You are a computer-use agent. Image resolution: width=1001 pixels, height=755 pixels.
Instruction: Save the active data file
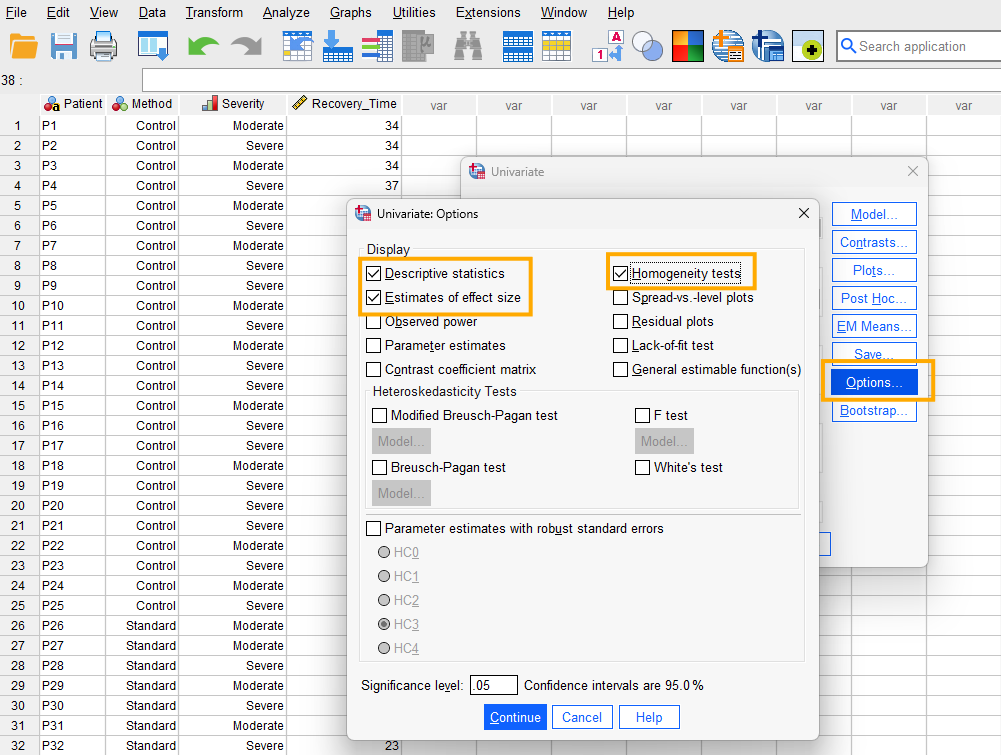(63, 46)
